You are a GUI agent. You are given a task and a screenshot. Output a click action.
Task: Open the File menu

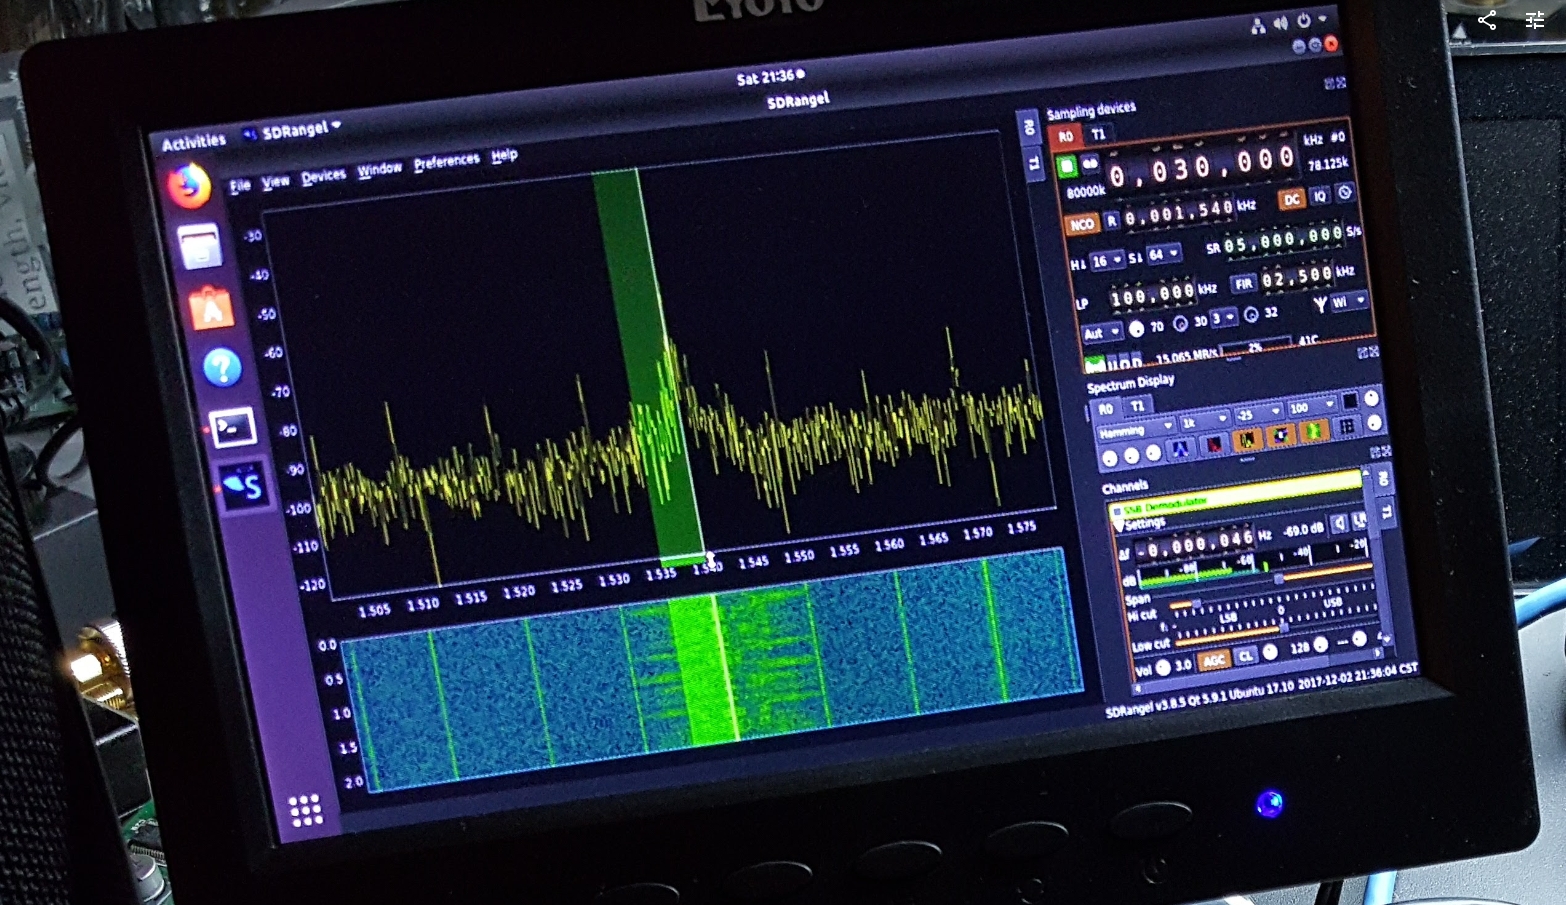(x=240, y=186)
